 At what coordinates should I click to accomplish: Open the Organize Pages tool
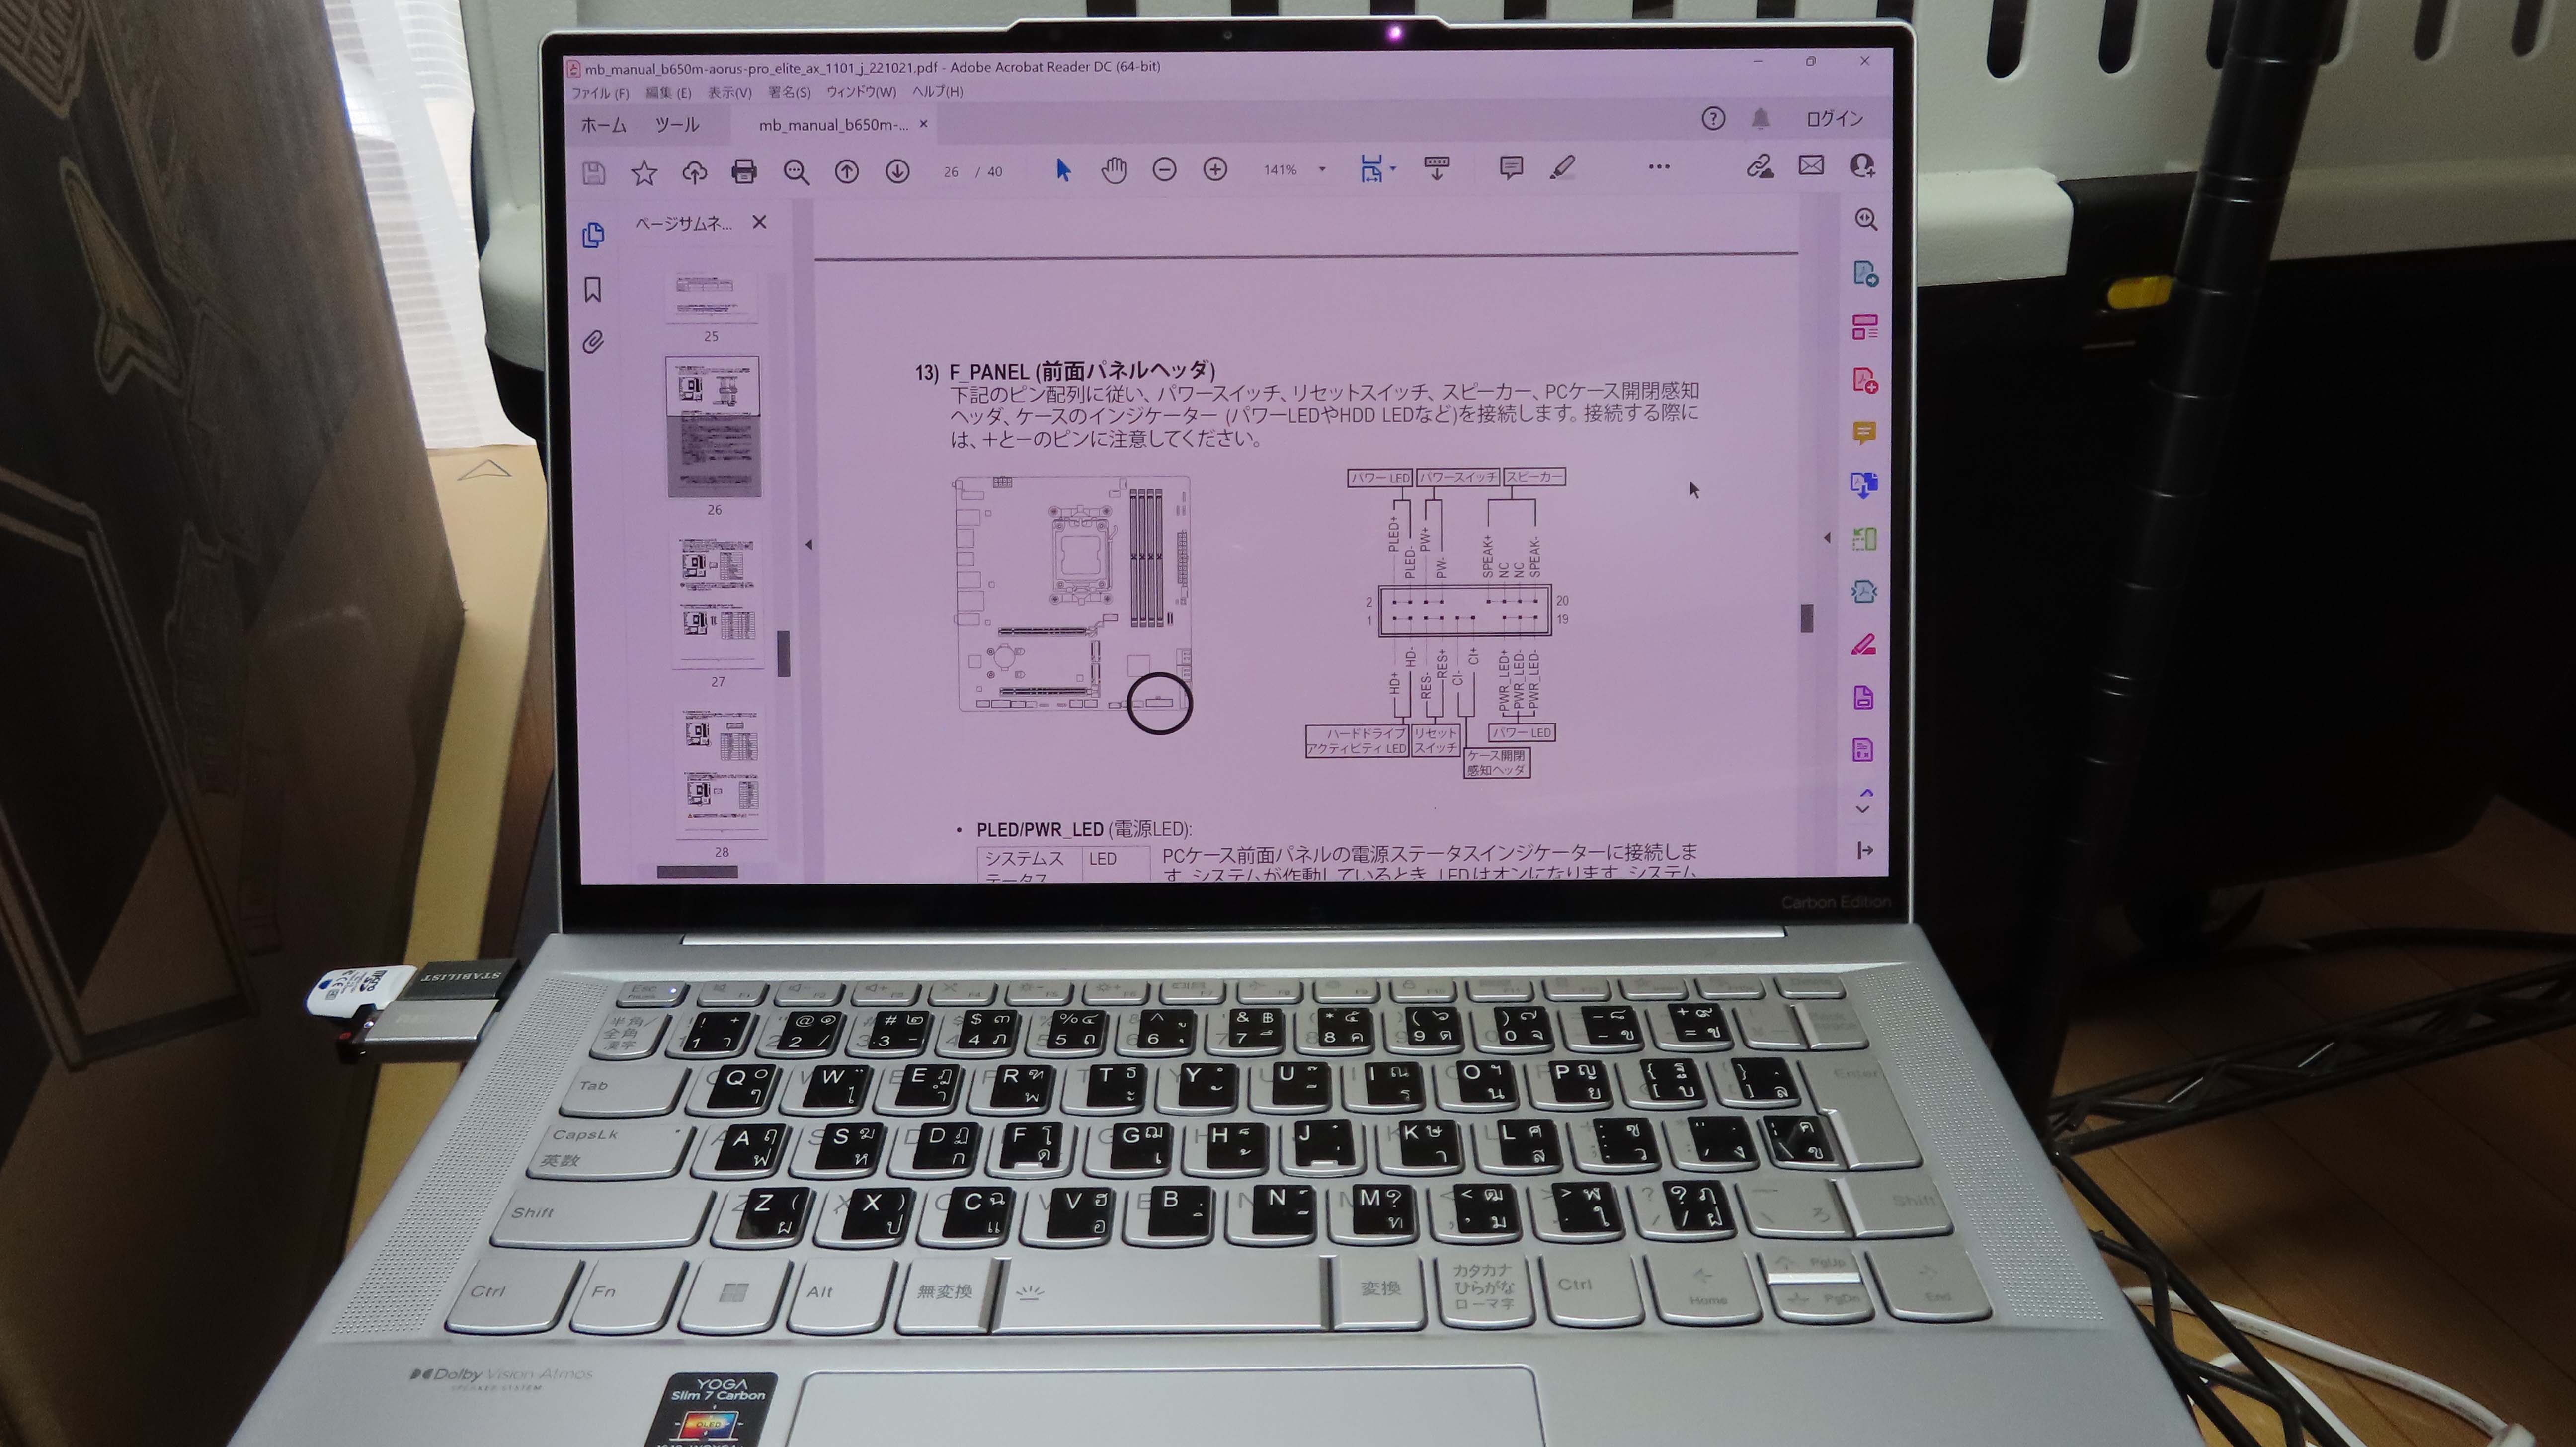click(1863, 539)
